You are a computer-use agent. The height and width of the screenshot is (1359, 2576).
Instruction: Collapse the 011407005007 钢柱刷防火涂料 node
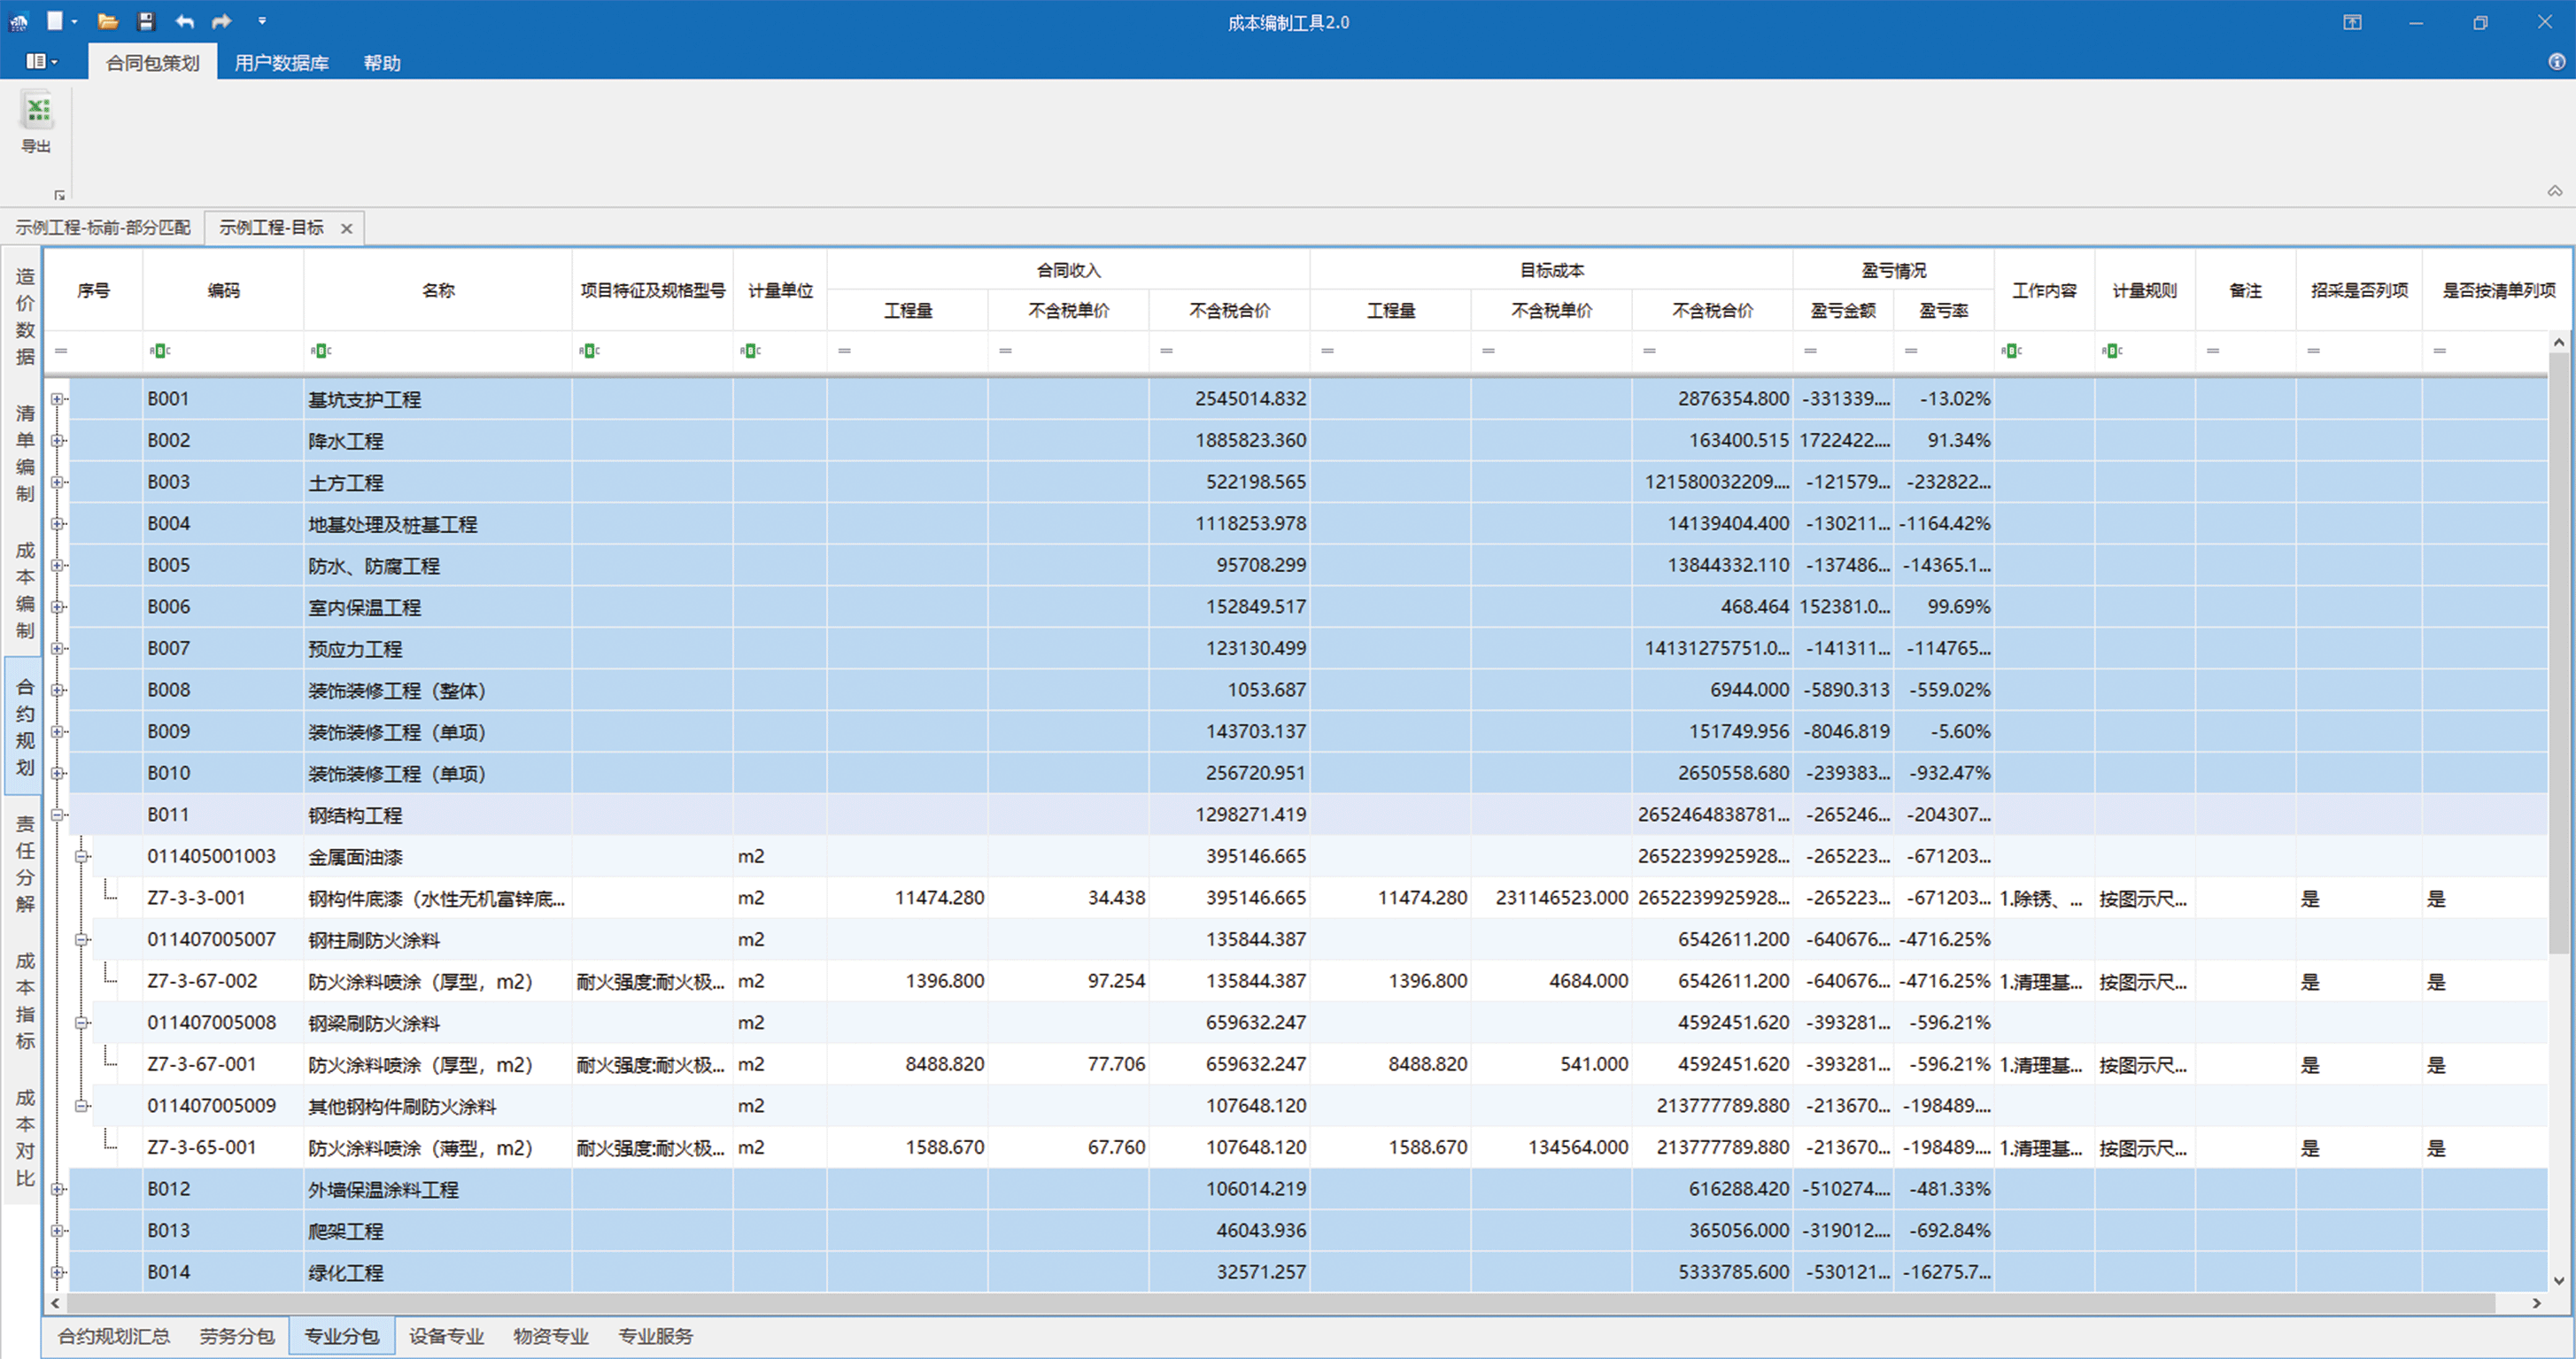(x=82, y=940)
